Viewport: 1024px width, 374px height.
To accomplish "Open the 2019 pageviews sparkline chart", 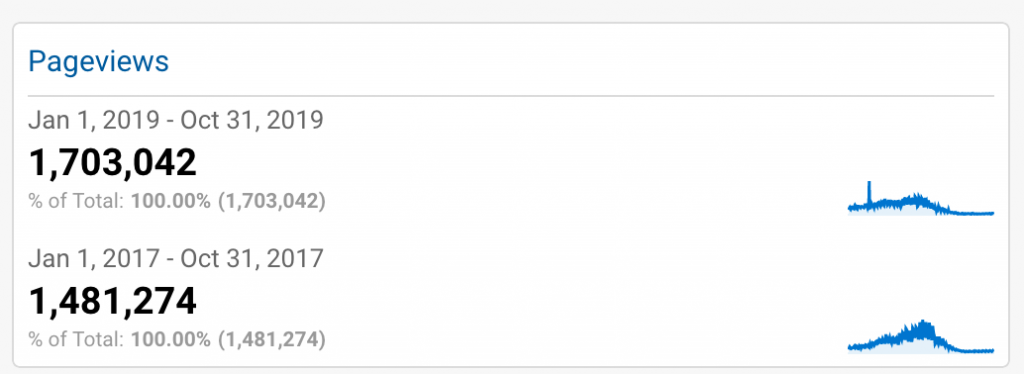I will [921, 198].
